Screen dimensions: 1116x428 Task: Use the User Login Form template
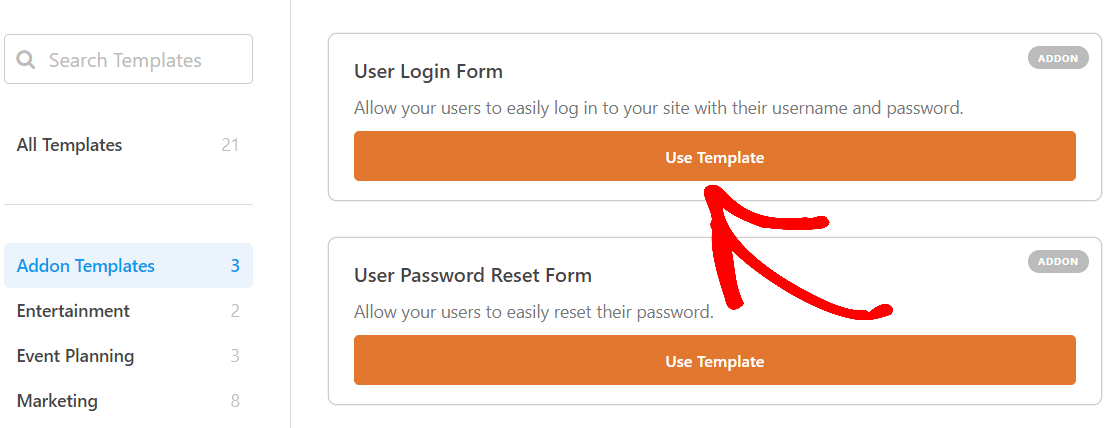(714, 157)
